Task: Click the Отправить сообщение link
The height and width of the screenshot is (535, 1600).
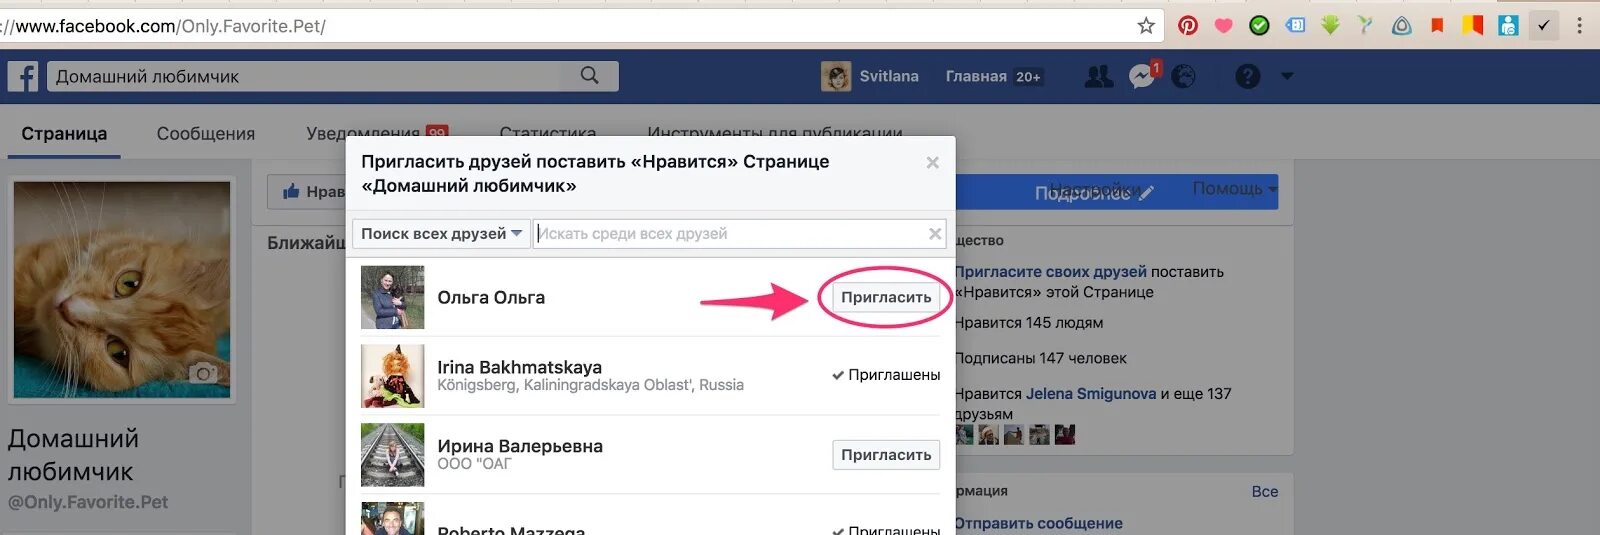Action: (x=1039, y=523)
